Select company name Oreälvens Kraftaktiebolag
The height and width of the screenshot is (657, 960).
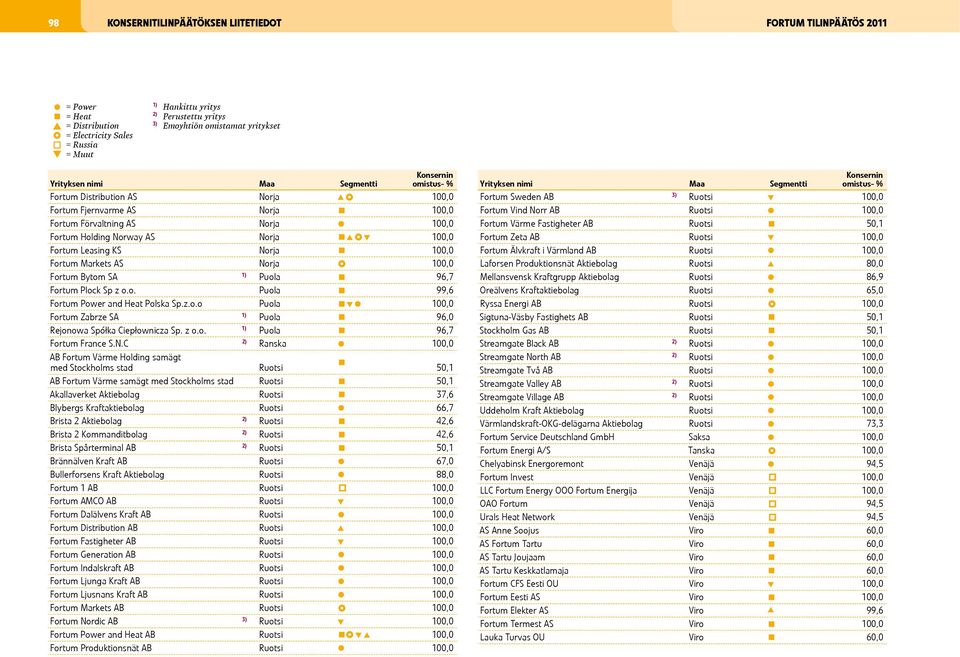pyautogui.click(x=529, y=291)
